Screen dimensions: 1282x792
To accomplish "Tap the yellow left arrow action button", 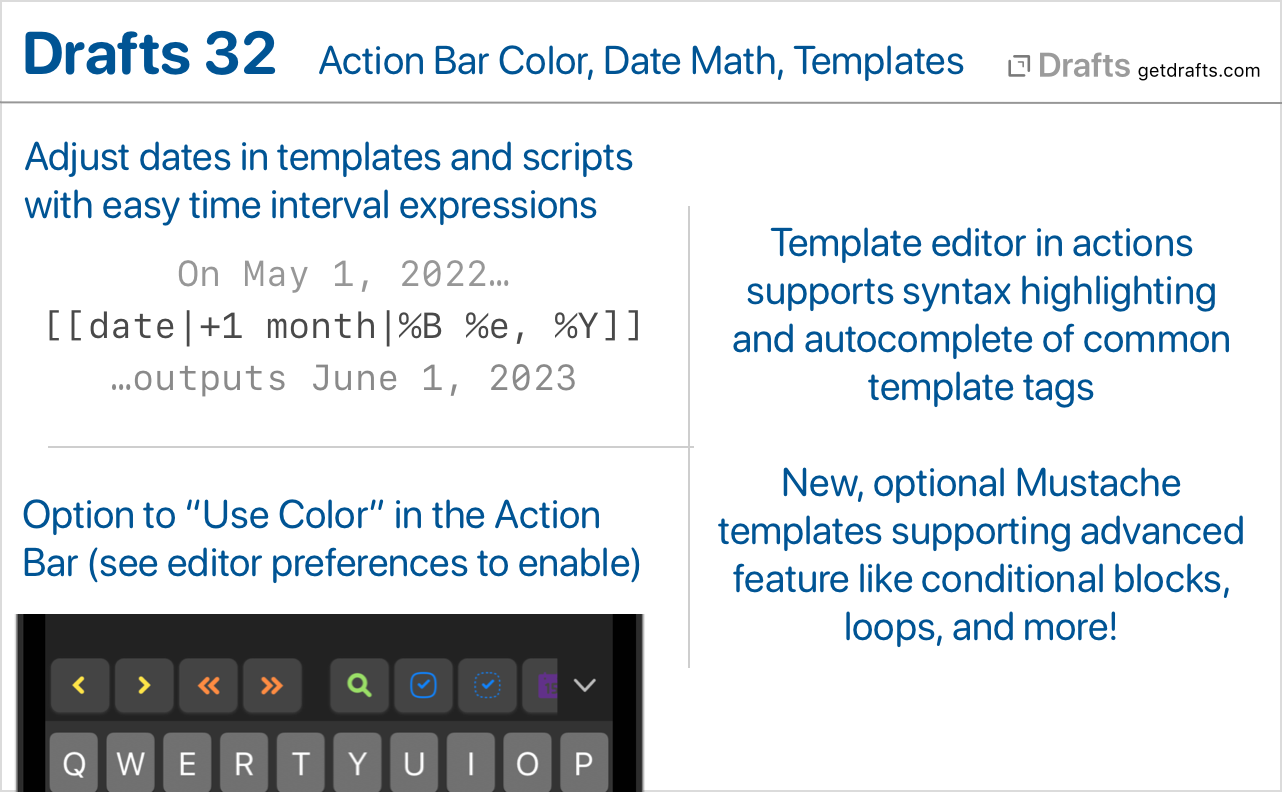I will [x=80, y=685].
